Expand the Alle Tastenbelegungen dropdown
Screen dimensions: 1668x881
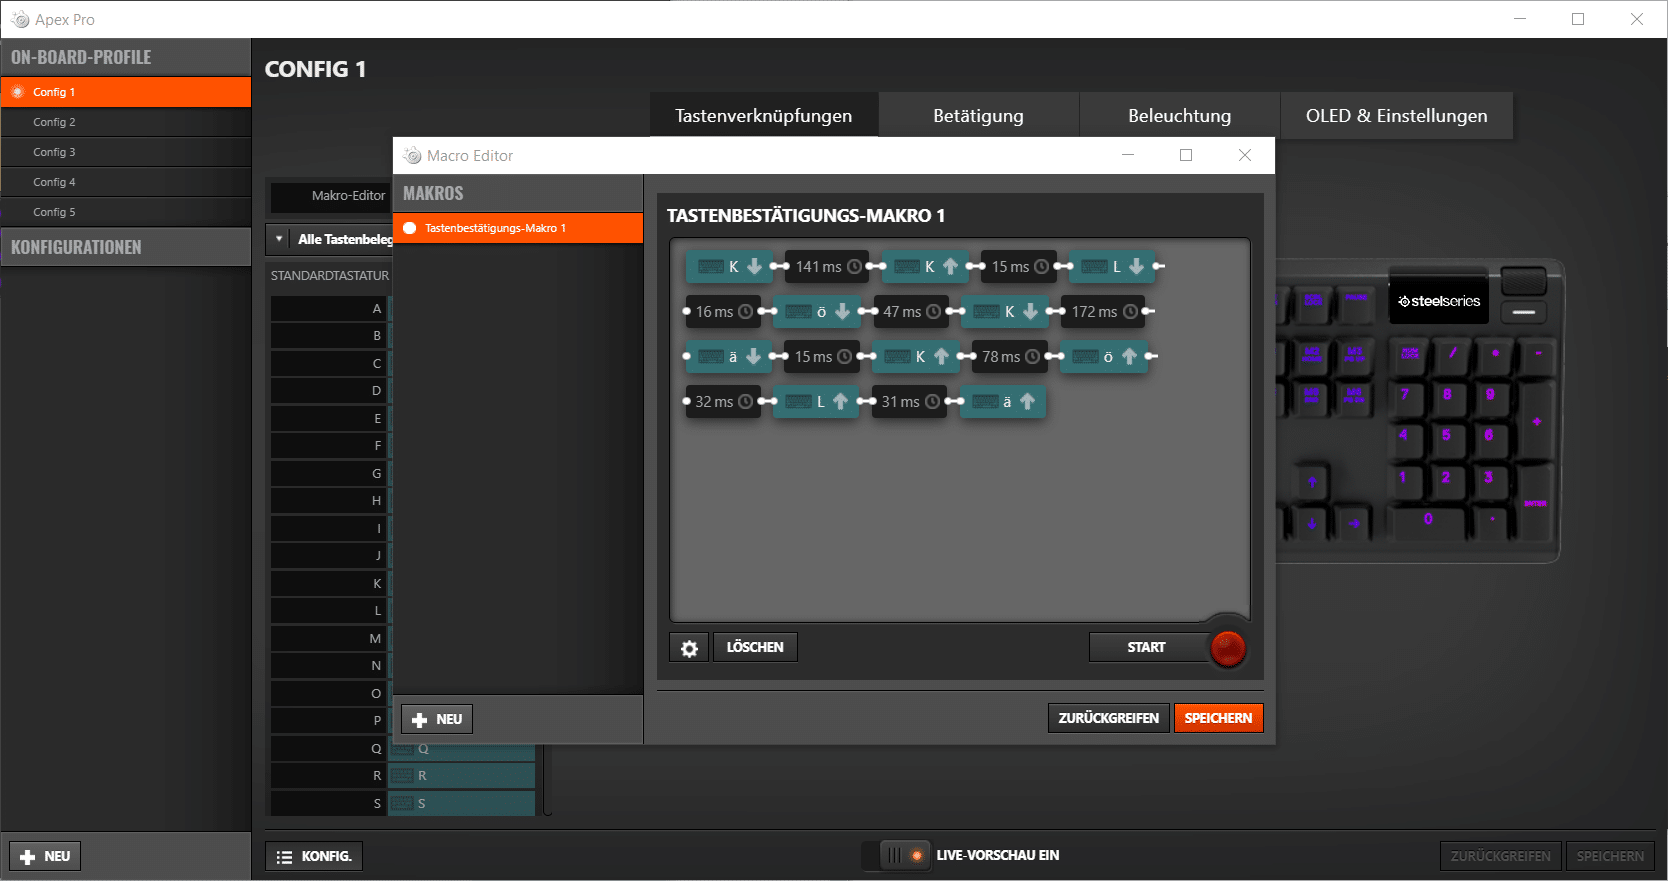(x=279, y=239)
